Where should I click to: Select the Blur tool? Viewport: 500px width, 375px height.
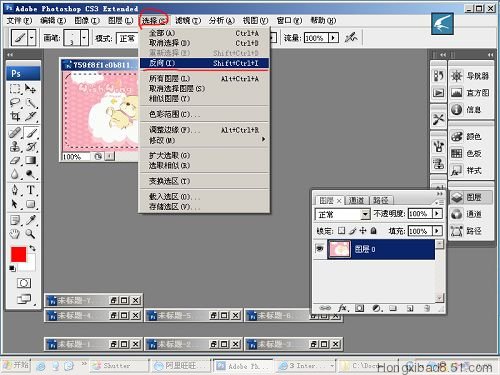point(15,174)
